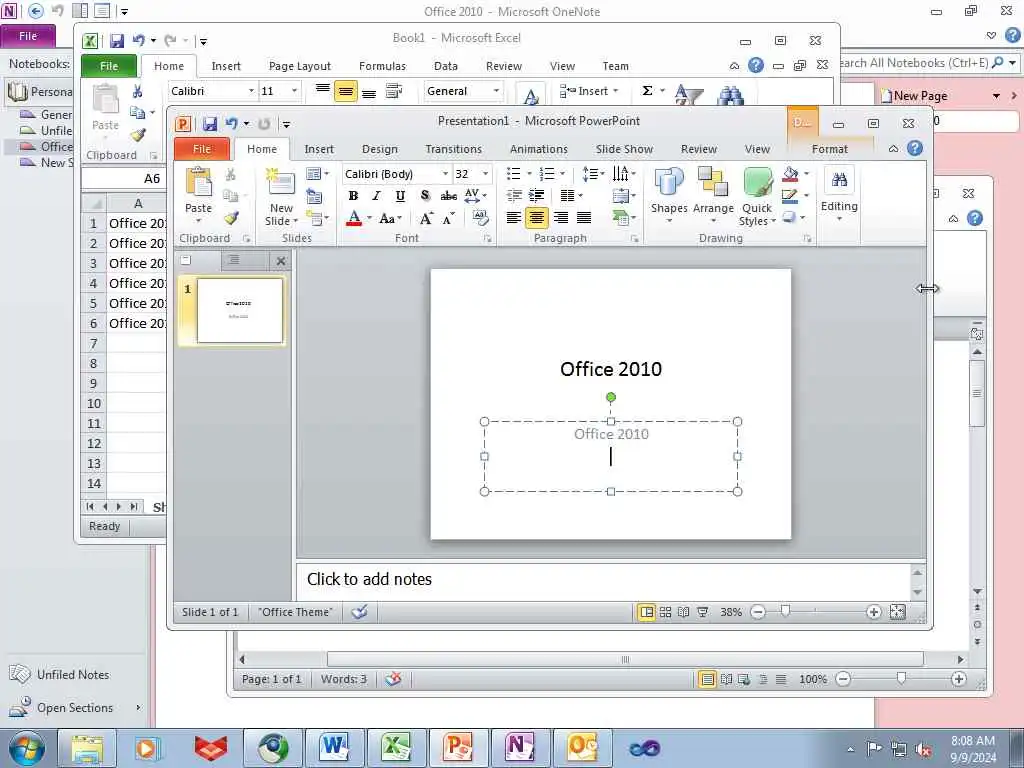Click Undo arrow in PowerPoint title bar
The height and width of the screenshot is (768, 1024).
[231, 123]
